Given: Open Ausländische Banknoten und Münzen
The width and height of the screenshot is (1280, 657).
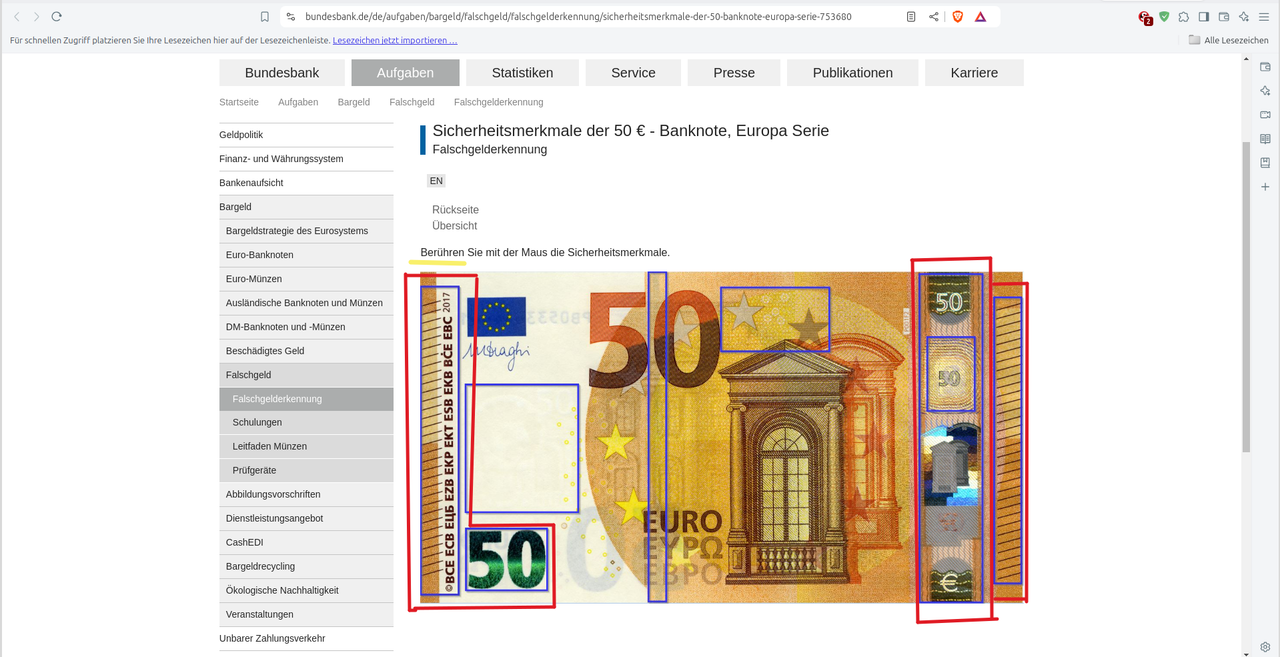Looking at the screenshot, I should pyautogui.click(x=306, y=303).
